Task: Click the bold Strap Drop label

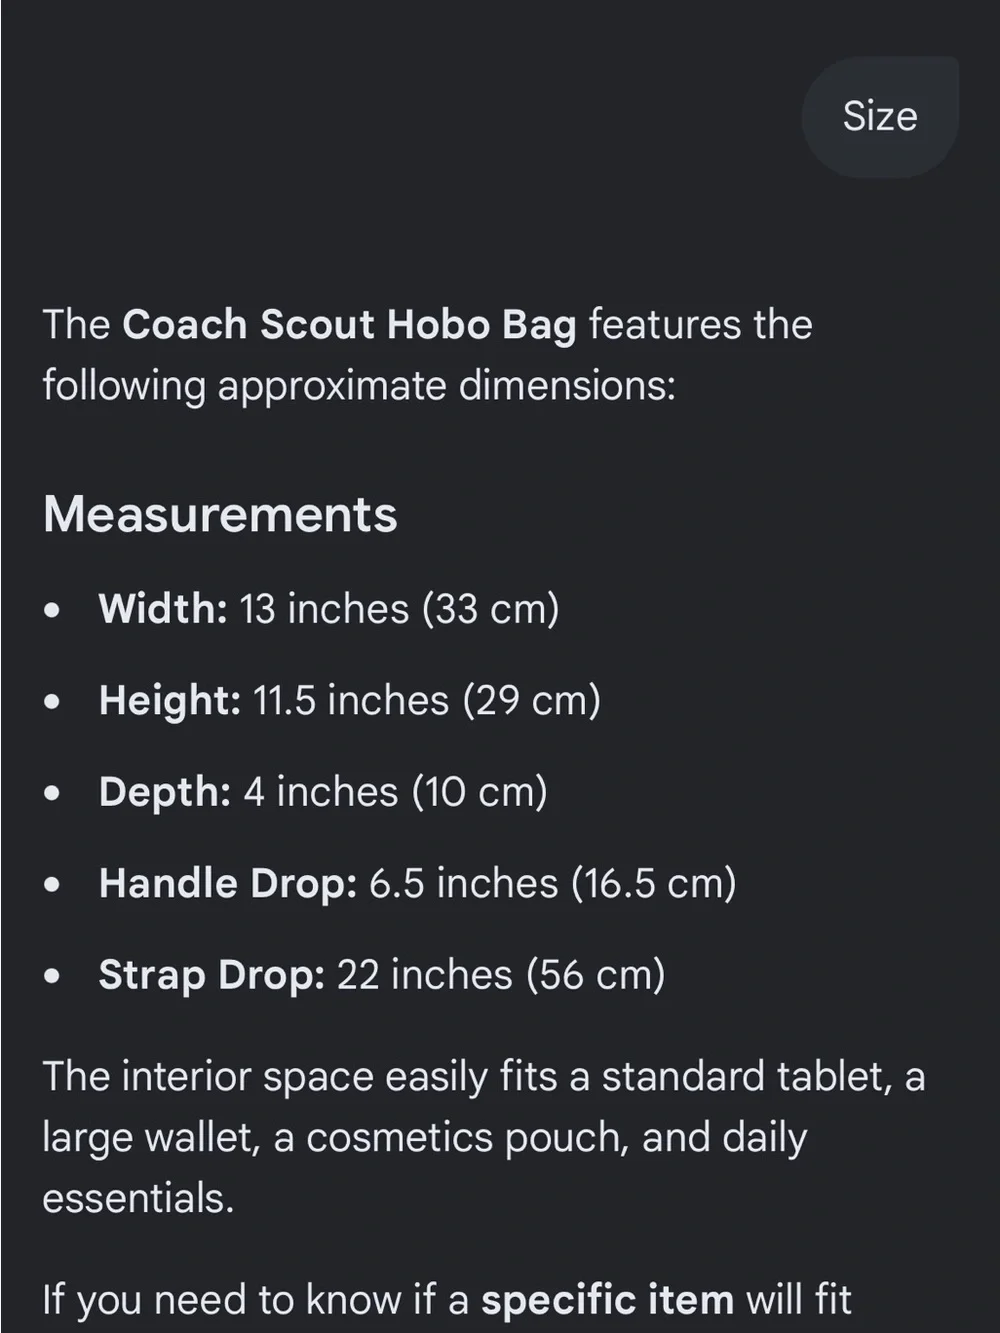Action: point(212,975)
